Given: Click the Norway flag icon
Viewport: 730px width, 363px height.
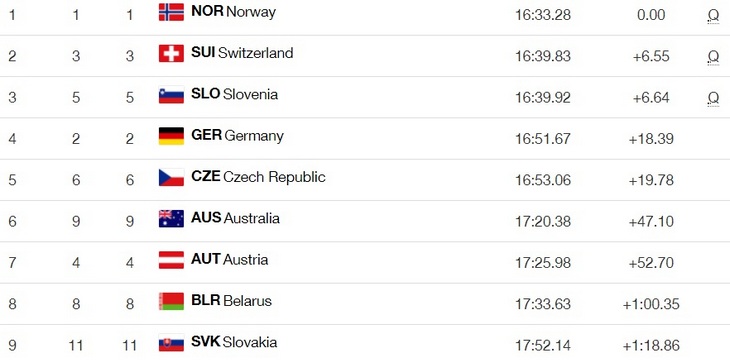Looking at the screenshot, I should (x=171, y=12).
